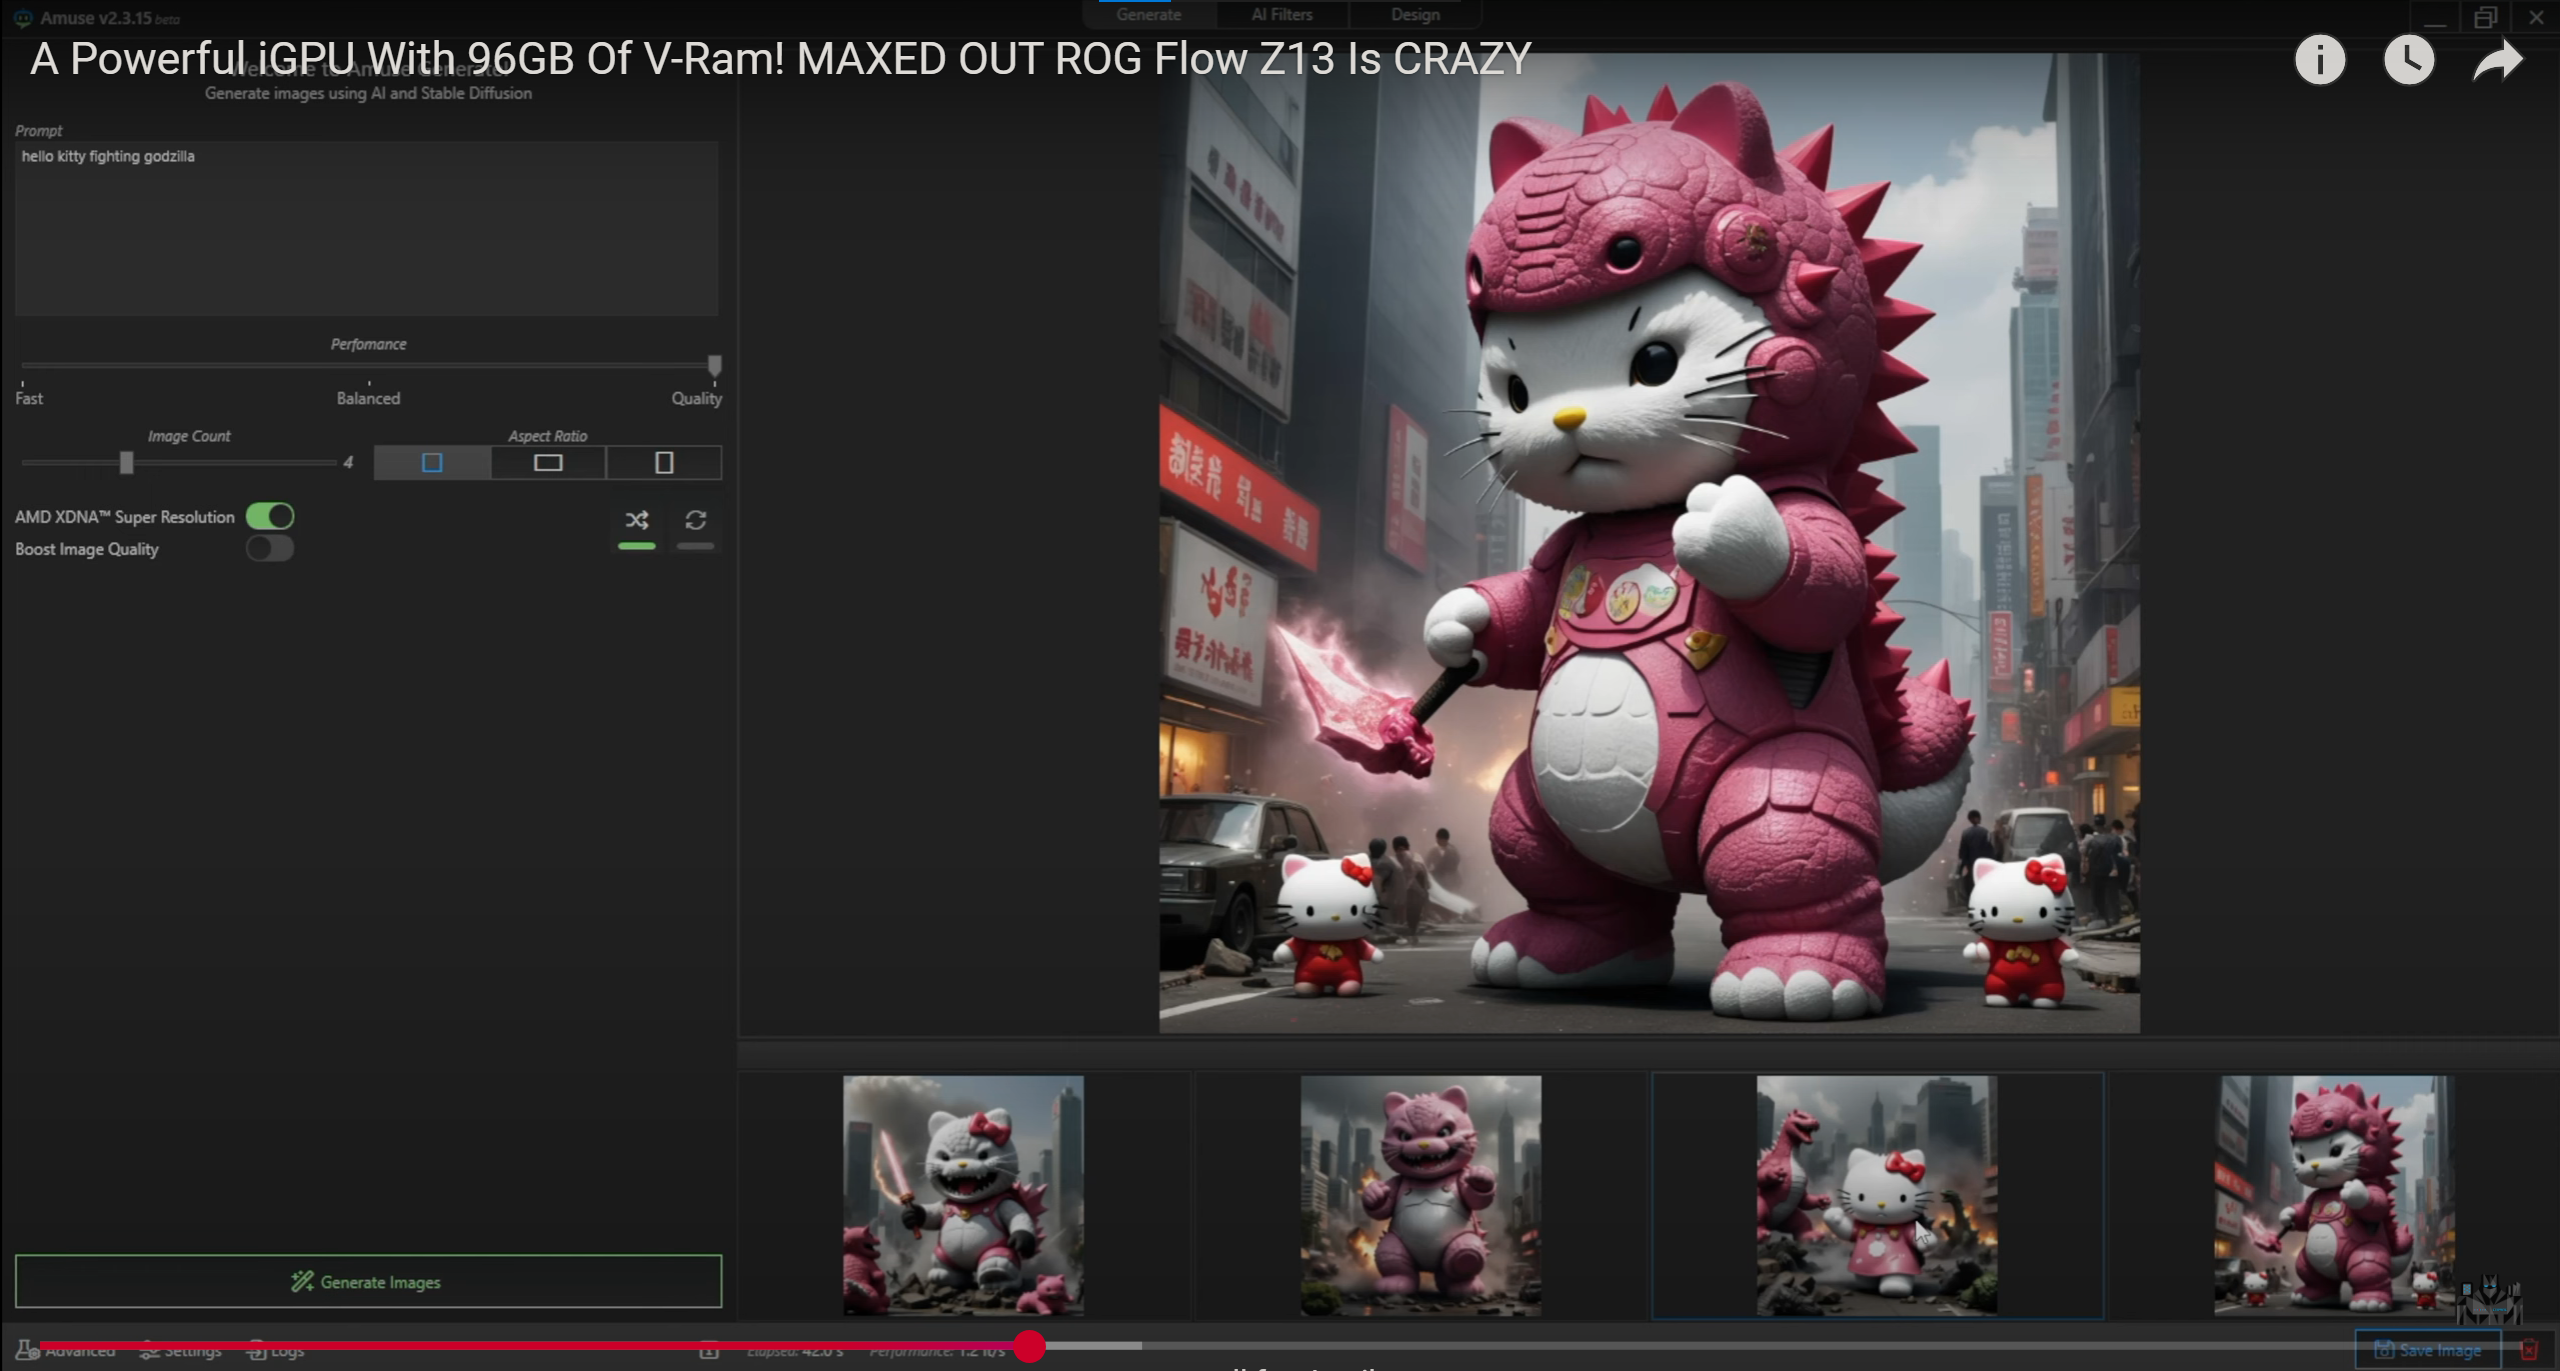Screen dimensions: 2560x1371
Task: Click the delete image trash icon
Action: pyautogui.click(x=2530, y=1350)
